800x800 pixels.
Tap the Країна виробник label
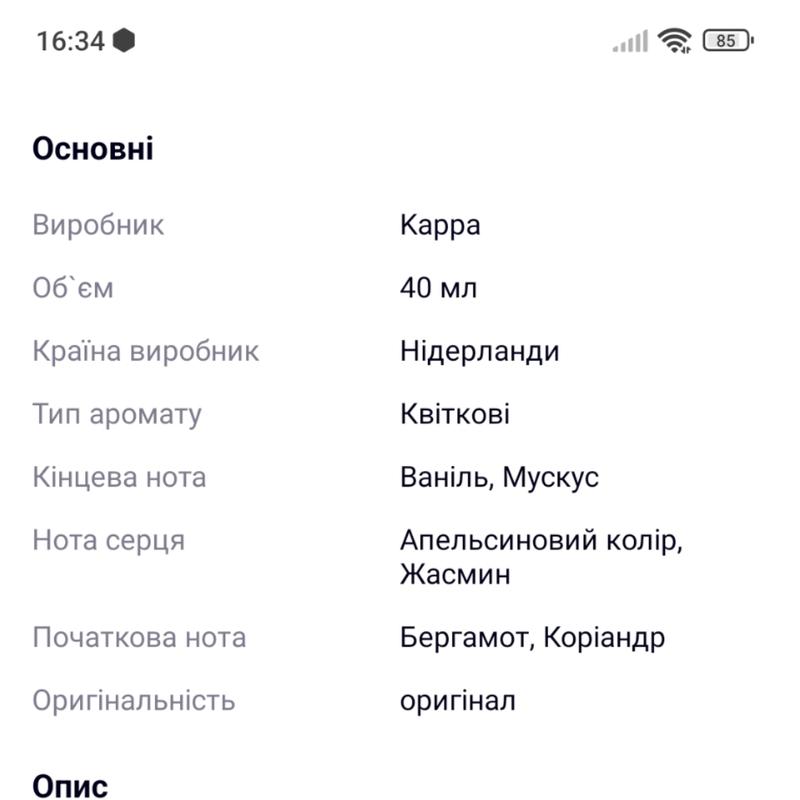coord(145,351)
